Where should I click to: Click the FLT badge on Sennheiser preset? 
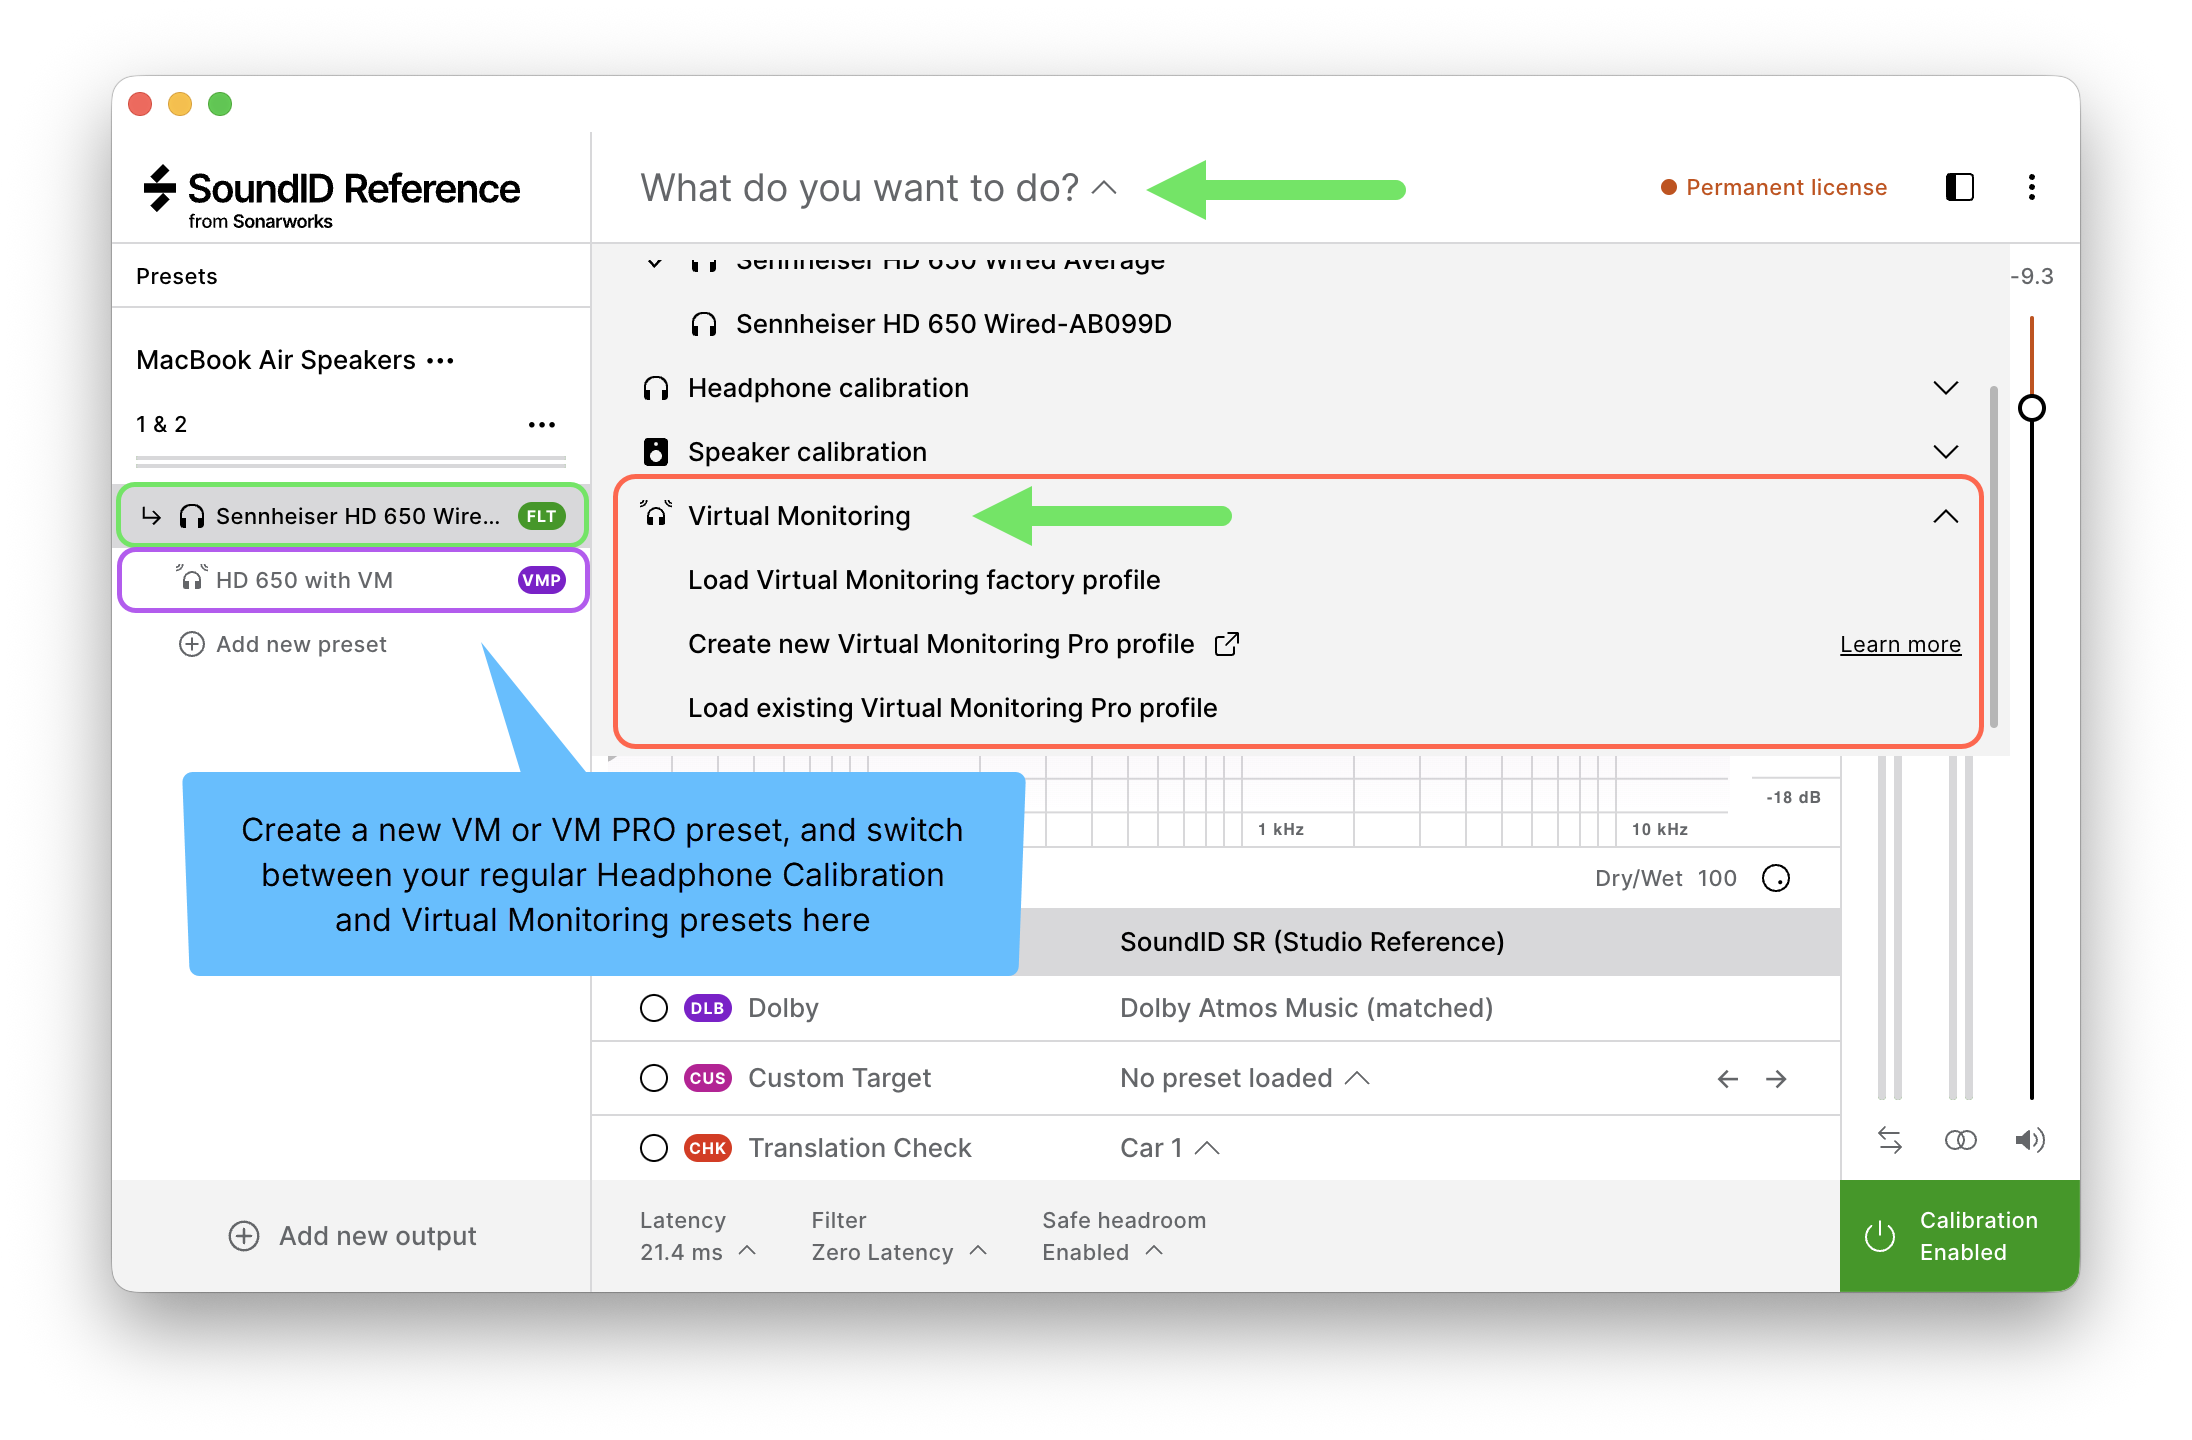click(x=541, y=516)
